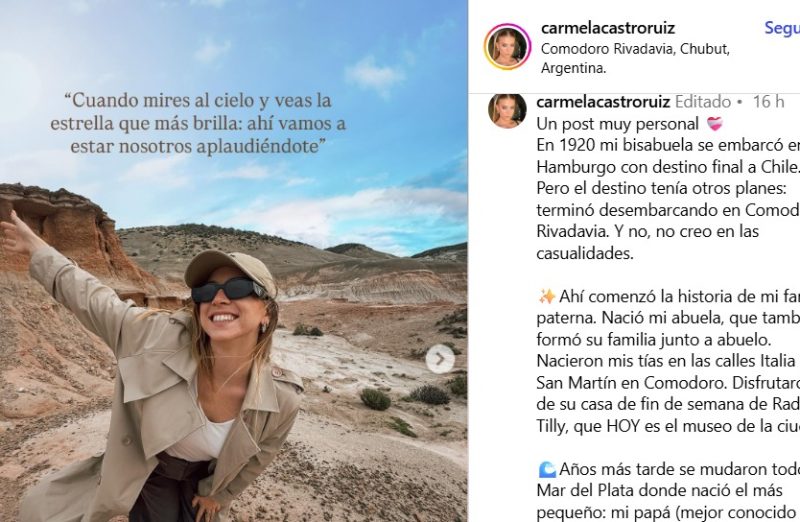This screenshot has height=522, width=800.
Task: Open carmelacastroruiz profile from header username
Action: click(608, 28)
